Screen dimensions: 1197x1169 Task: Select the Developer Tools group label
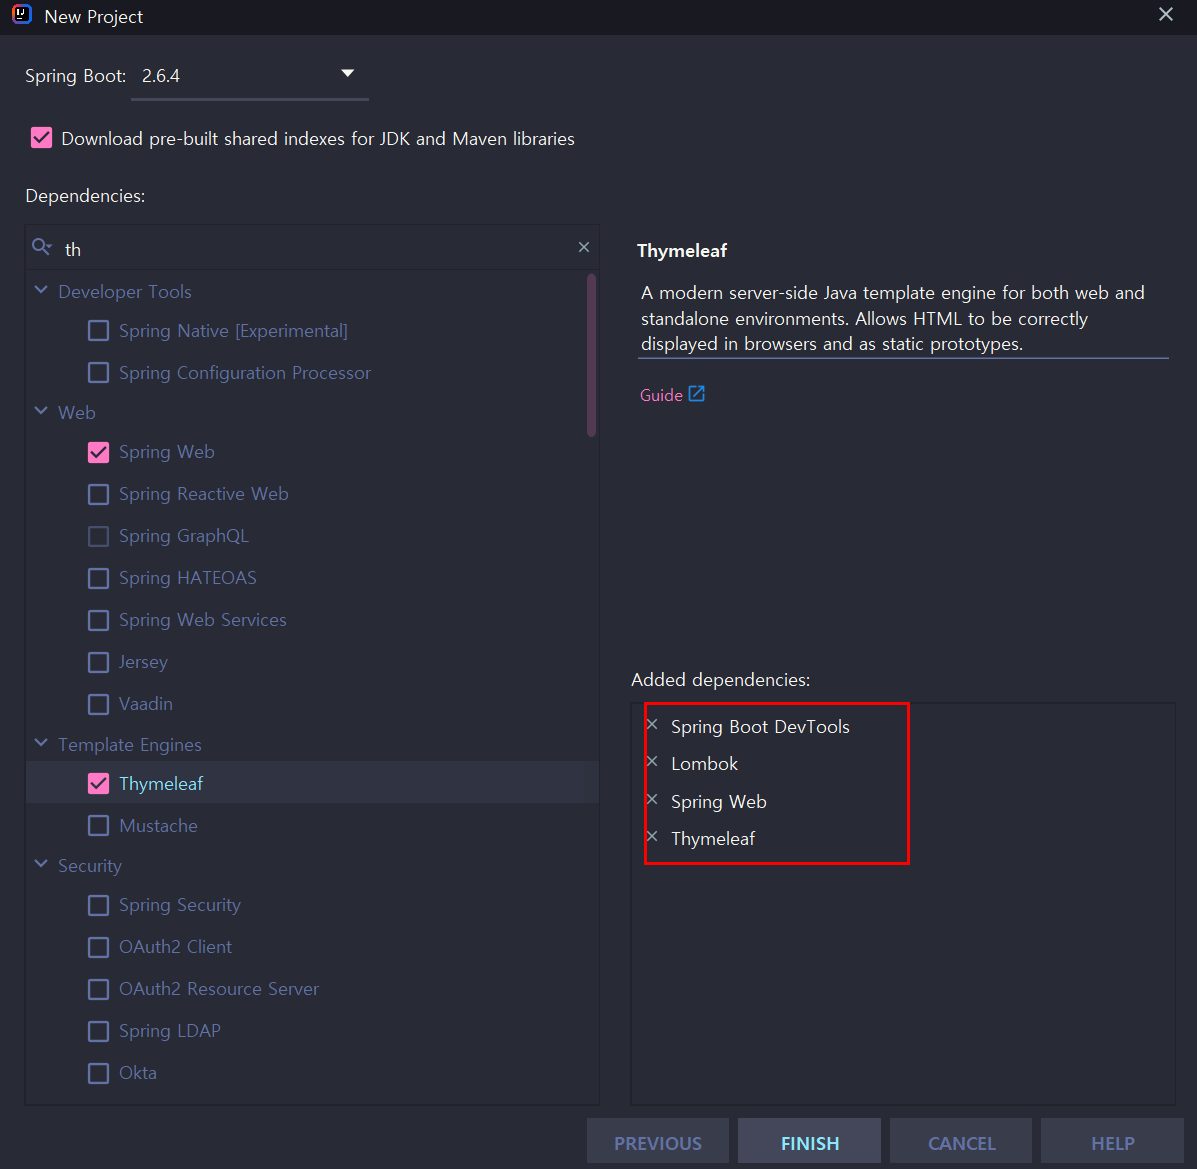[124, 292]
